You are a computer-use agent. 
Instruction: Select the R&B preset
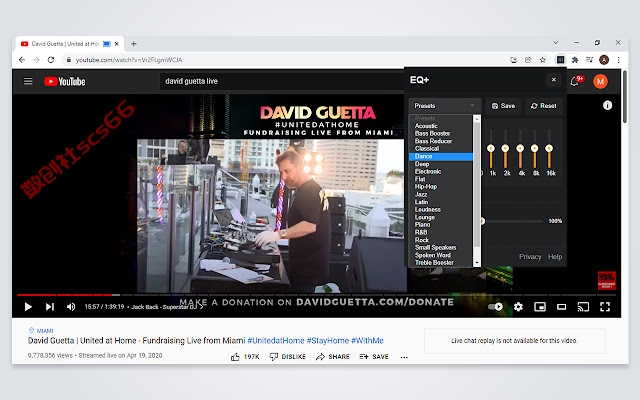[441, 232]
